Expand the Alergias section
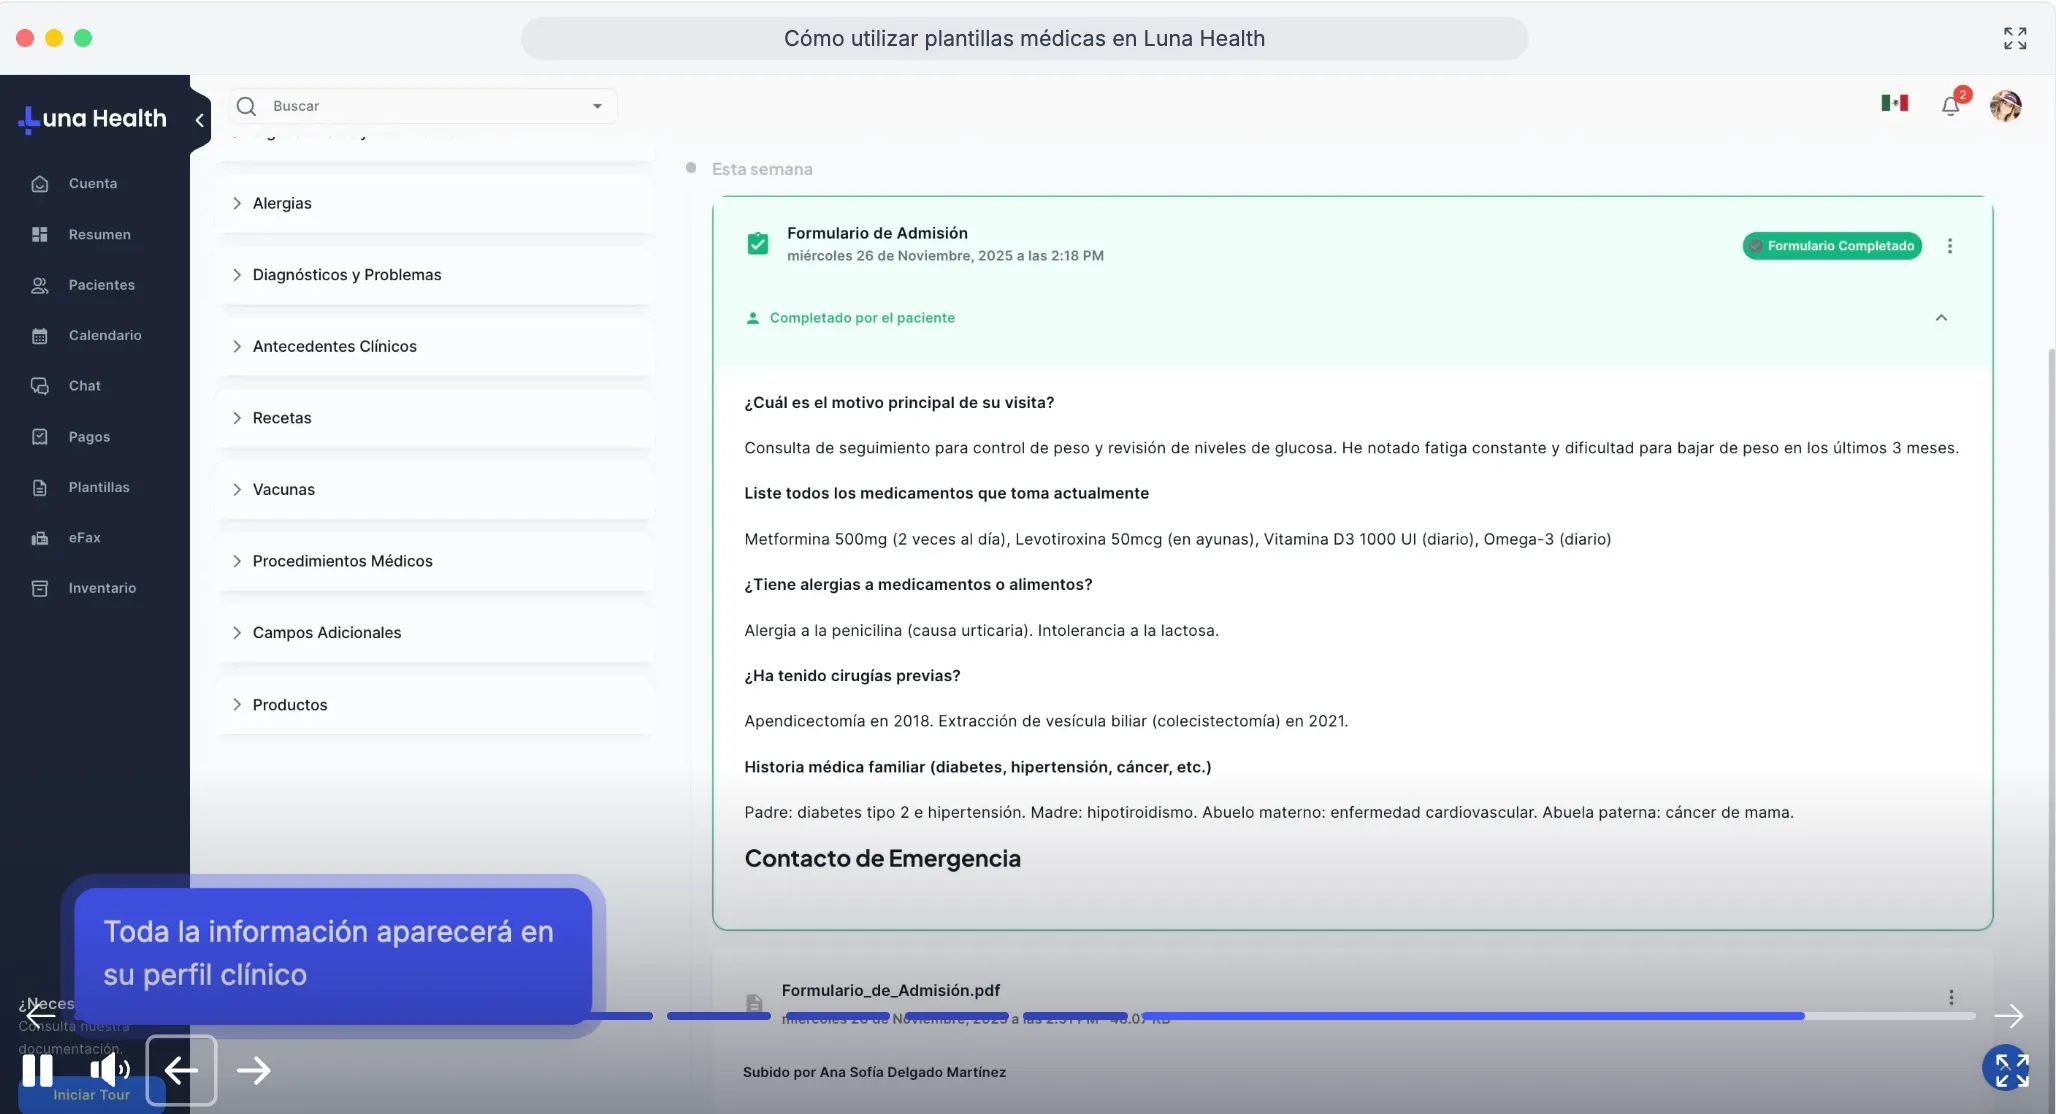This screenshot has width=2056, height=1114. tap(236, 202)
